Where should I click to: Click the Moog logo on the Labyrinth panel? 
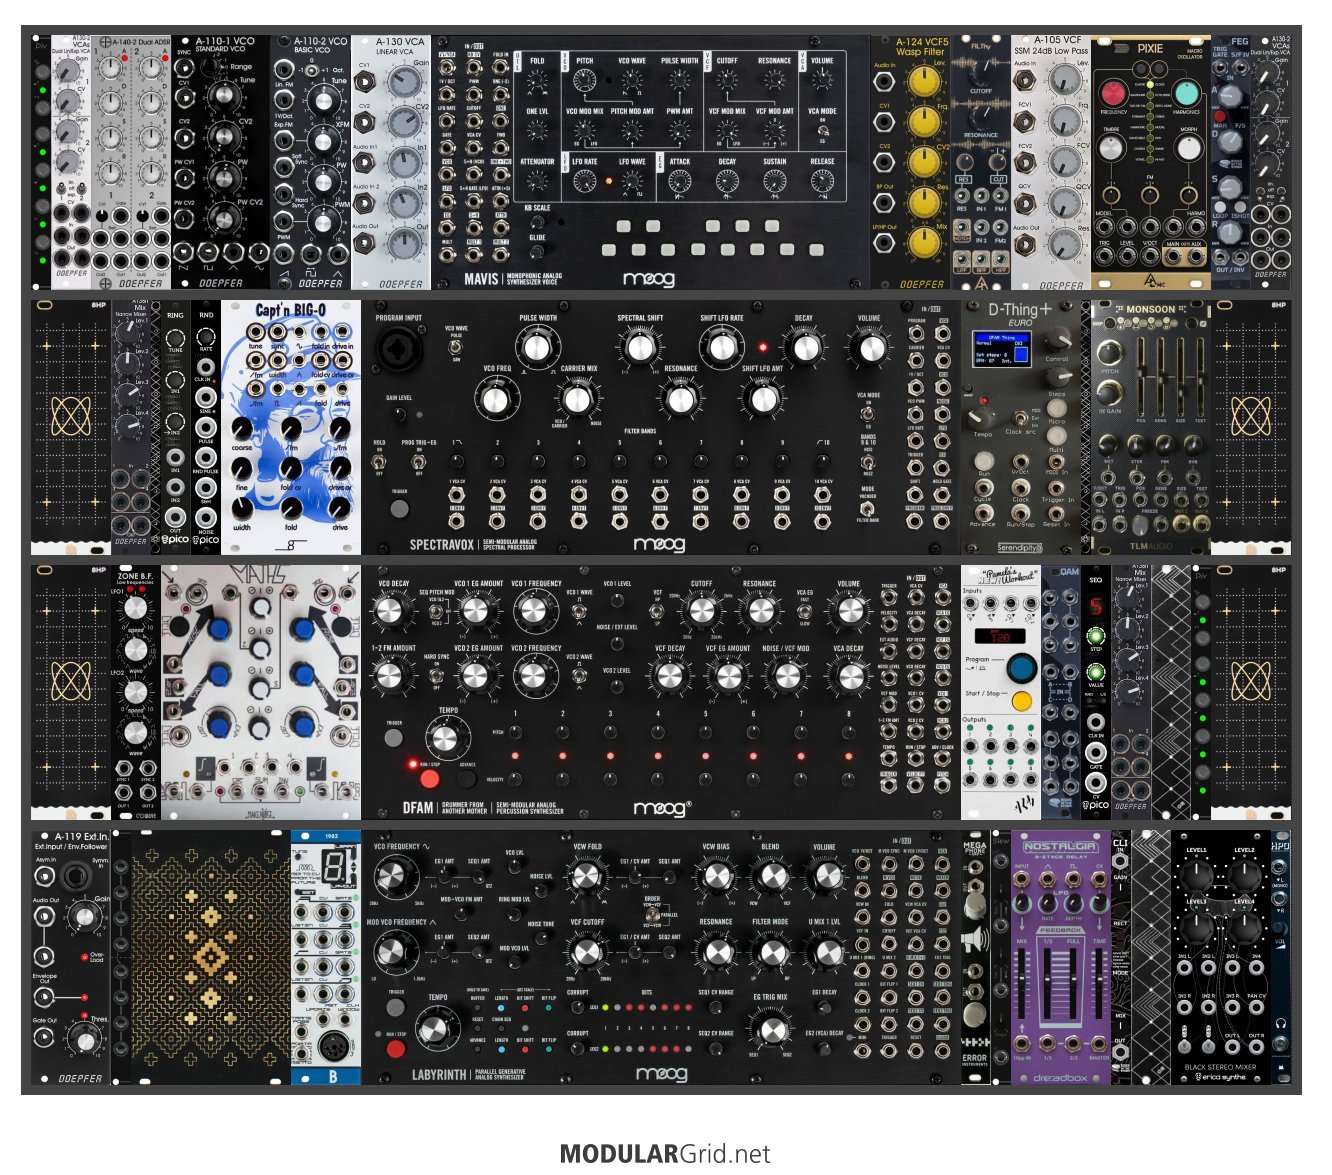point(662,1073)
